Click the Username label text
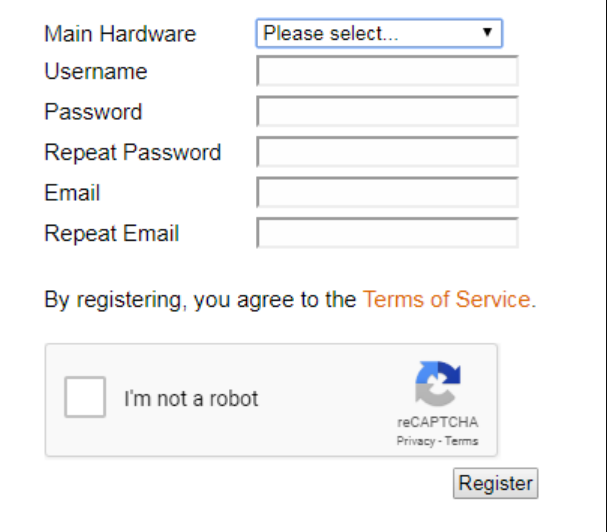The height and width of the screenshot is (532, 607). [x=96, y=71]
